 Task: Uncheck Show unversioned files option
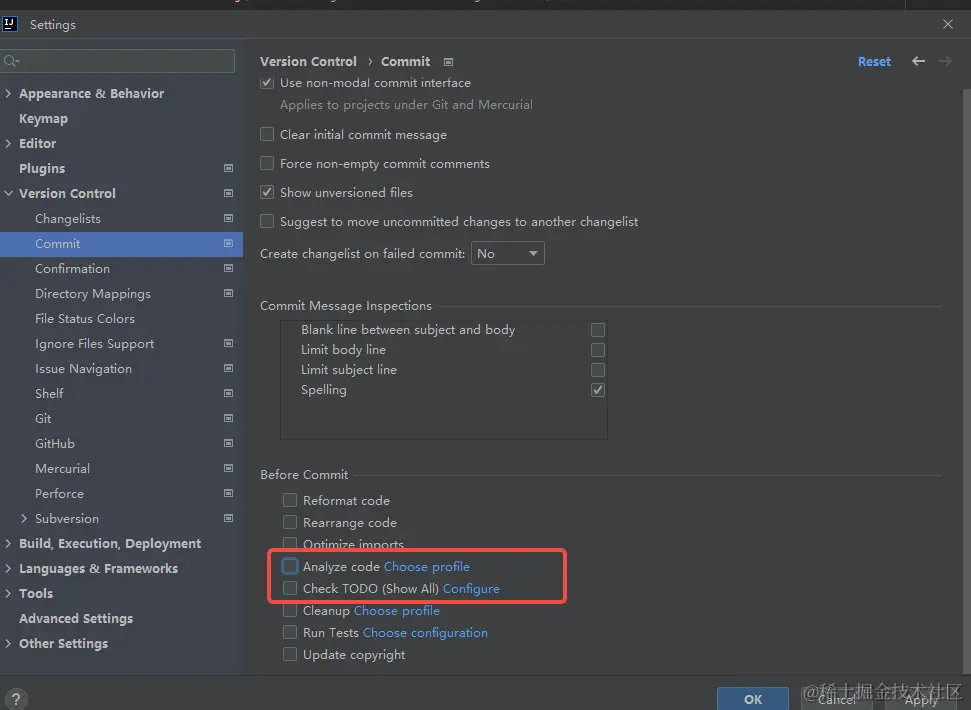[x=267, y=192]
